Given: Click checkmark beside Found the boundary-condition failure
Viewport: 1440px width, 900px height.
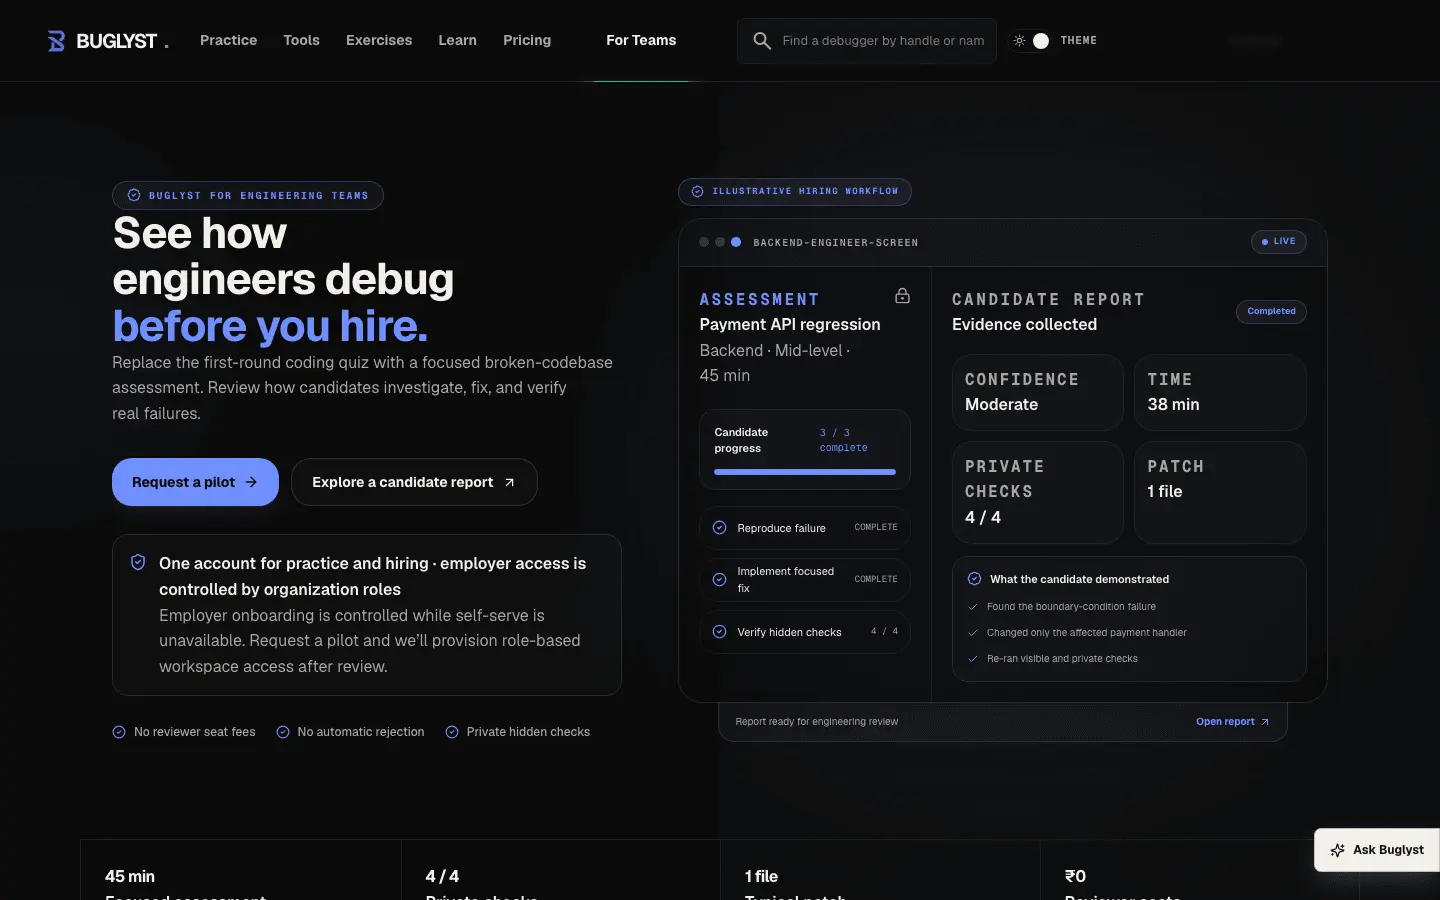Looking at the screenshot, I should tap(972, 606).
